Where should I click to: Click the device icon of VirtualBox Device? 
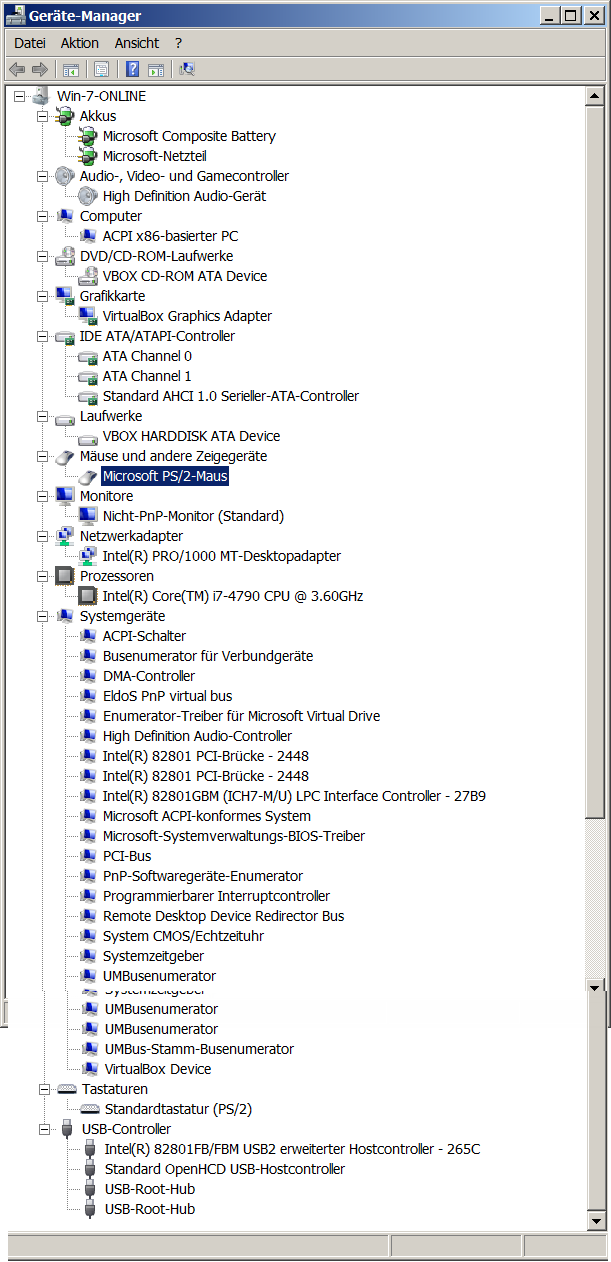click(x=91, y=1069)
